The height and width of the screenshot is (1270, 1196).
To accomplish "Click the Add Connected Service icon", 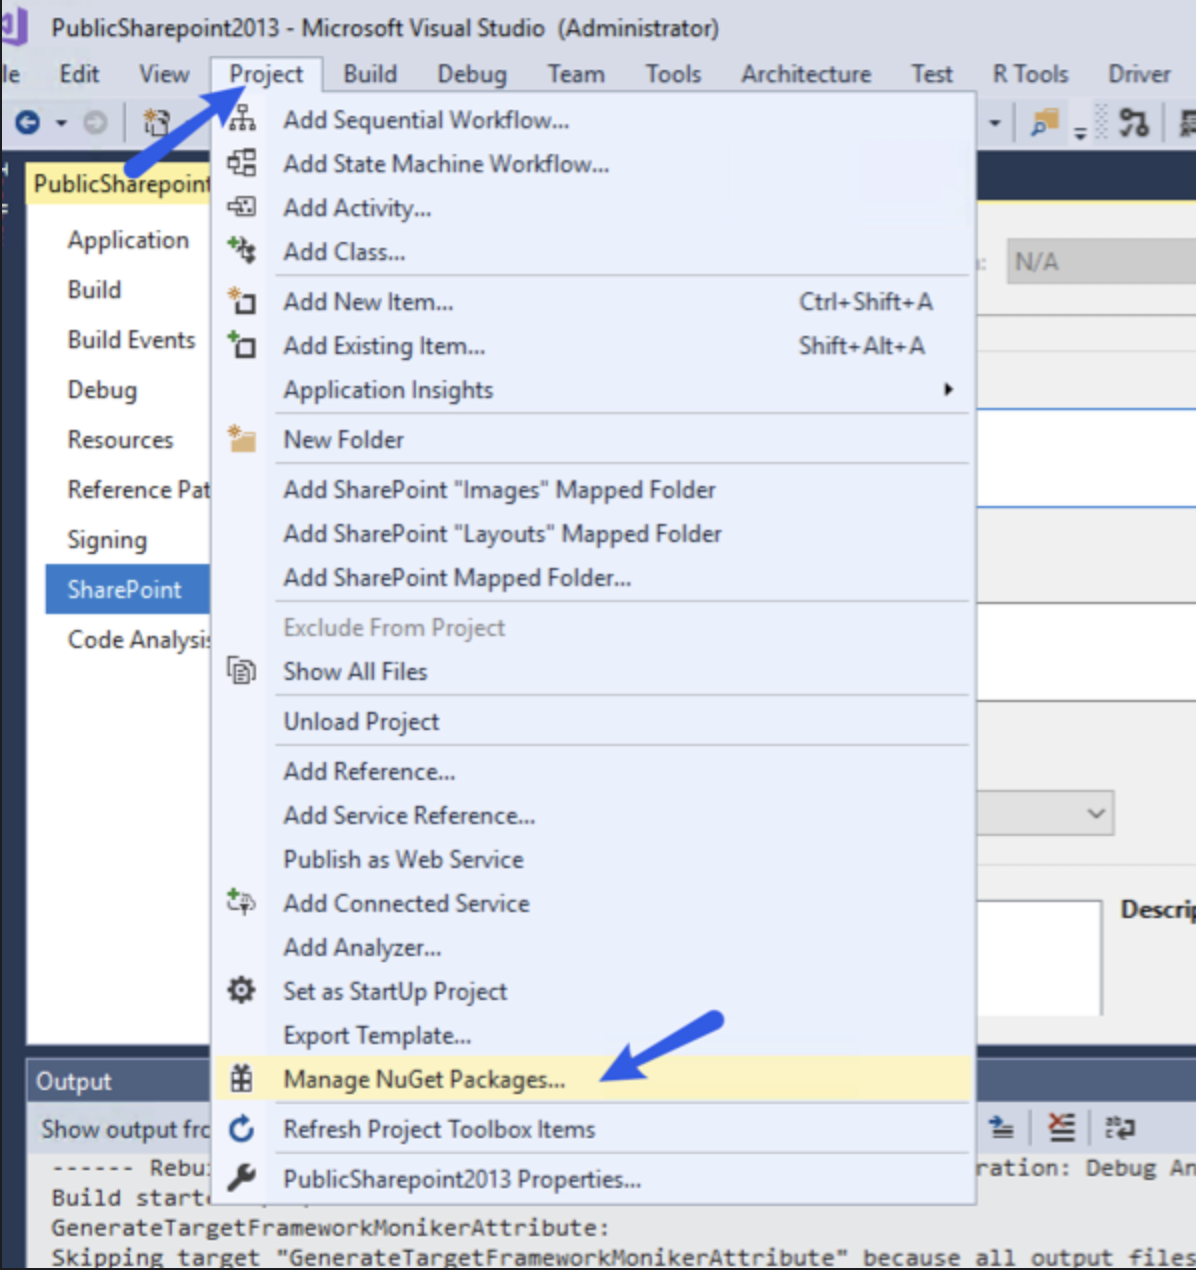I will coord(241,902).
